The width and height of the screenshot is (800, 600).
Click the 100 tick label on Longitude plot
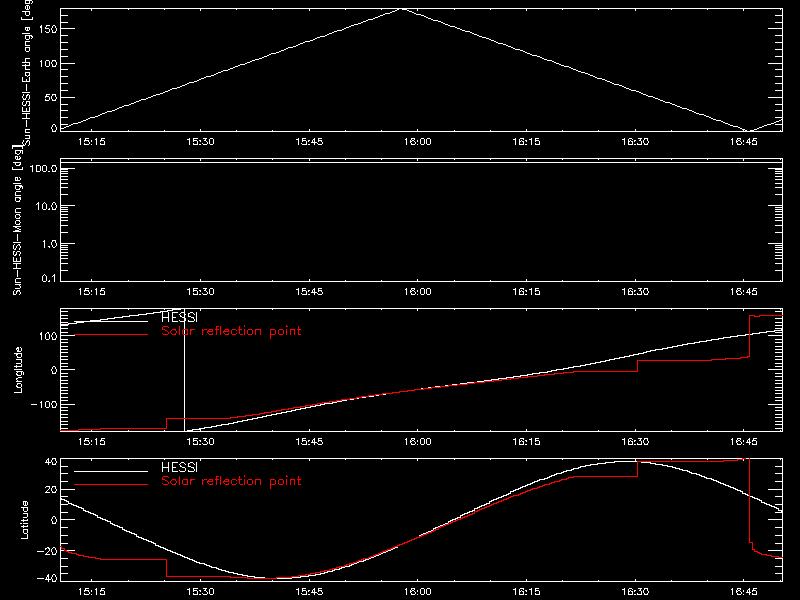point(48,336)
